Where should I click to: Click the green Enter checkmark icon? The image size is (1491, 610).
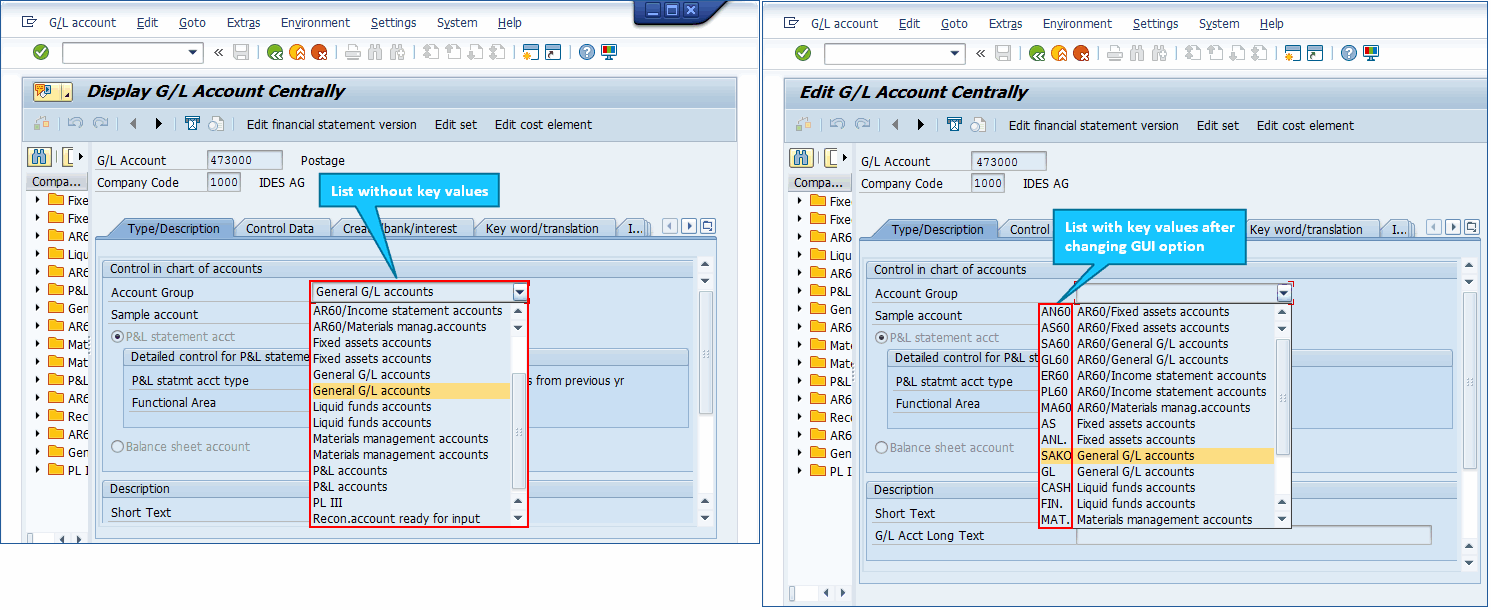point(40,52)
